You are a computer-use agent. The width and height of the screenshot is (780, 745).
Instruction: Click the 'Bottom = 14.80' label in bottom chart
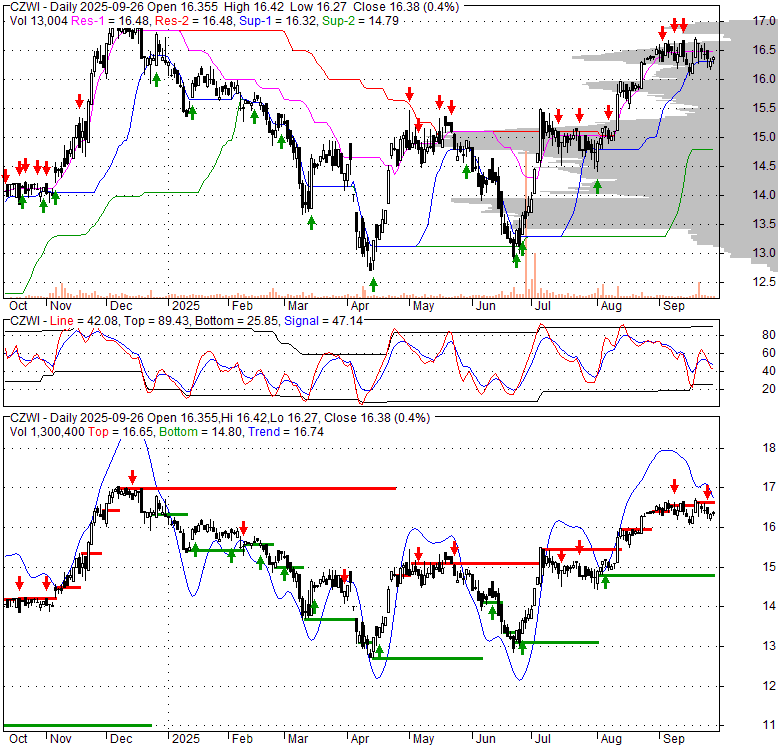tap(200, 432)
